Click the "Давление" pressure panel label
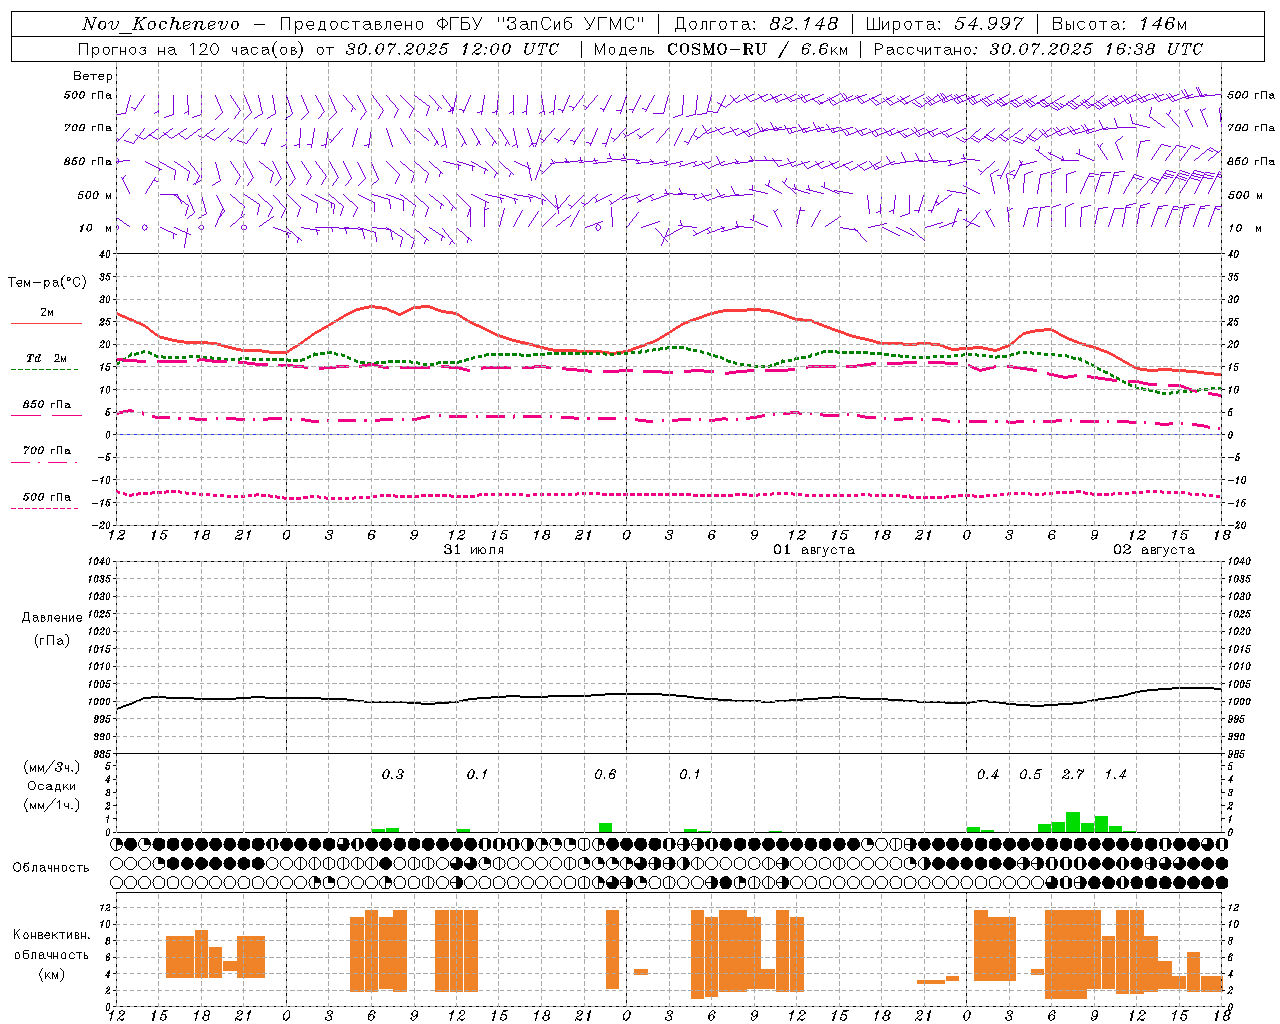The image size is (1280, 1024). point(52,618)
